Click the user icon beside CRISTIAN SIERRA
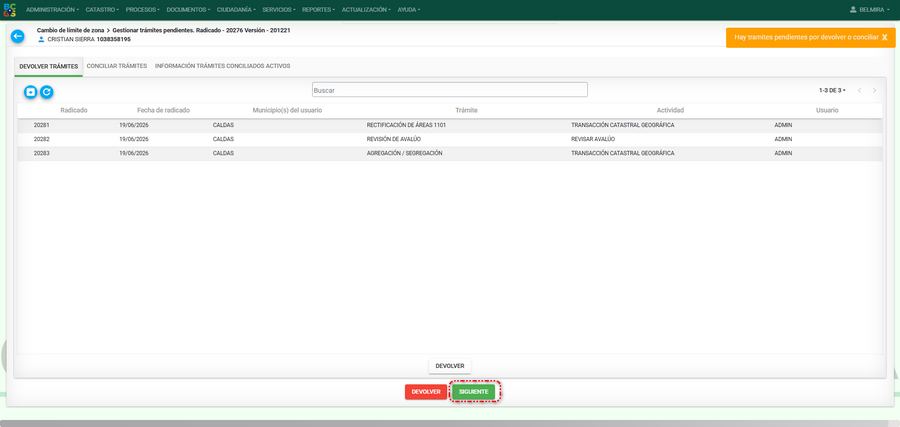Screen dimensions: 900x427 click(x=41, y=40)
